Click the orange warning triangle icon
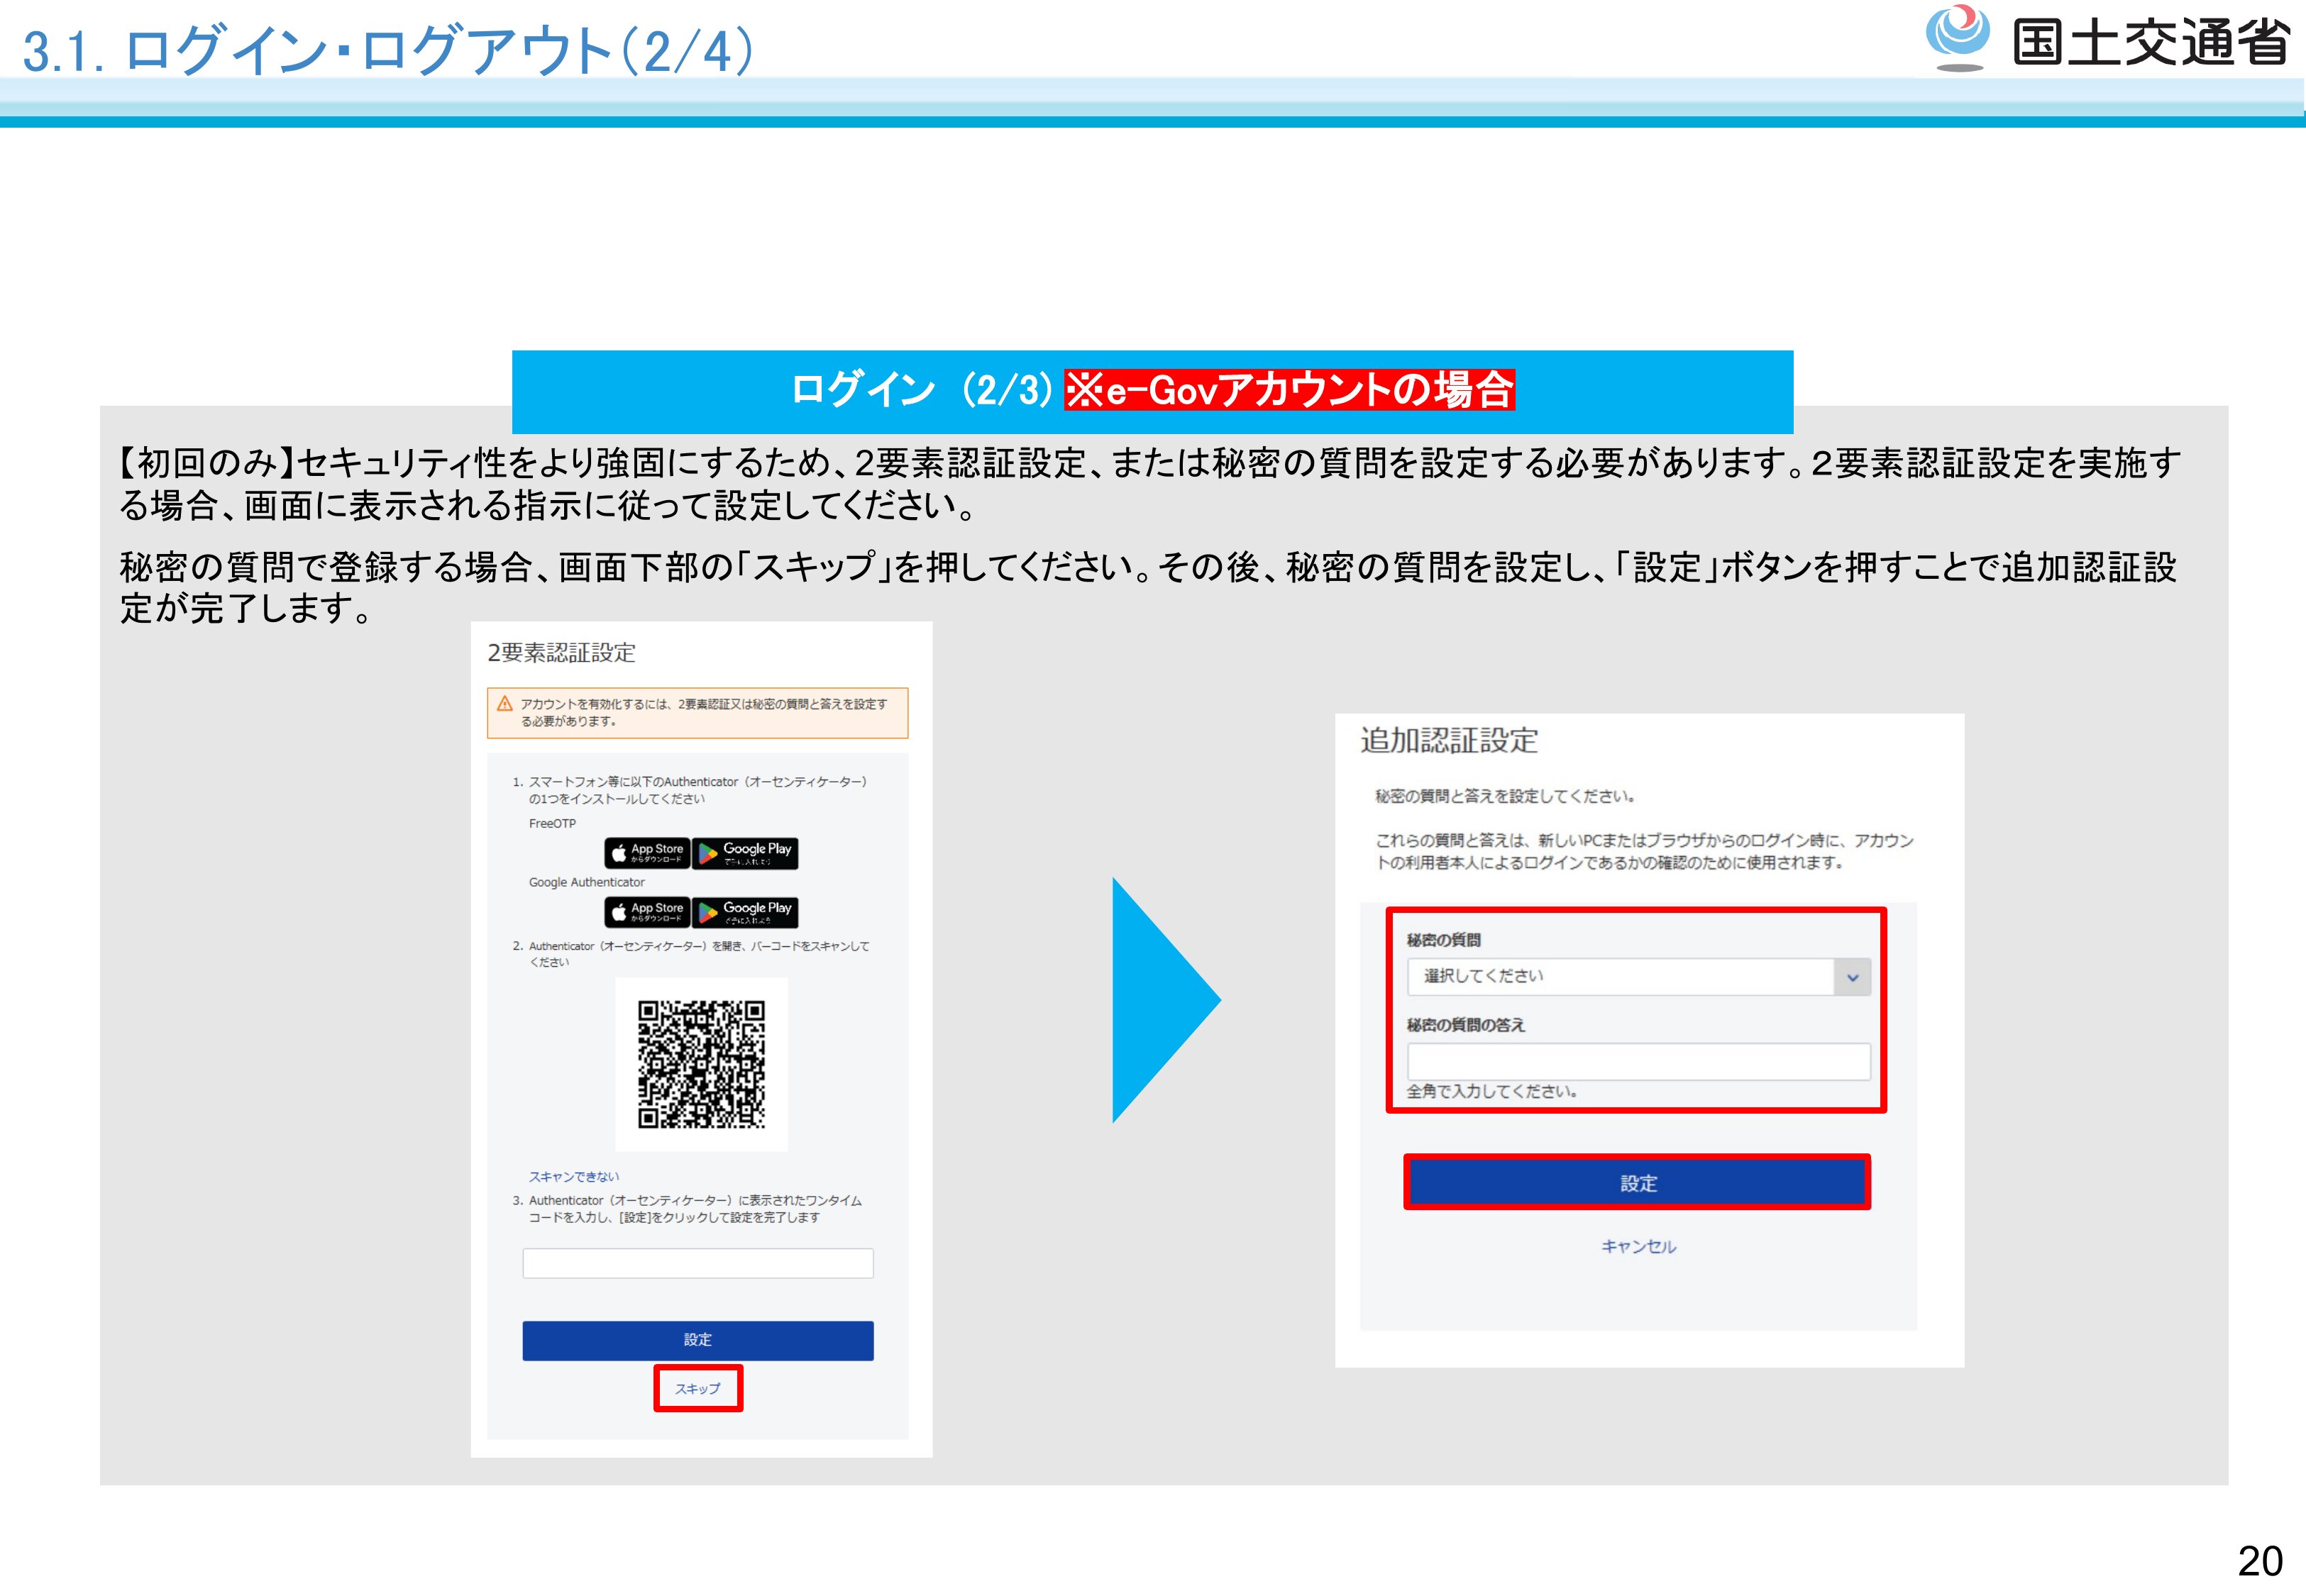 (x=505, y=704)
